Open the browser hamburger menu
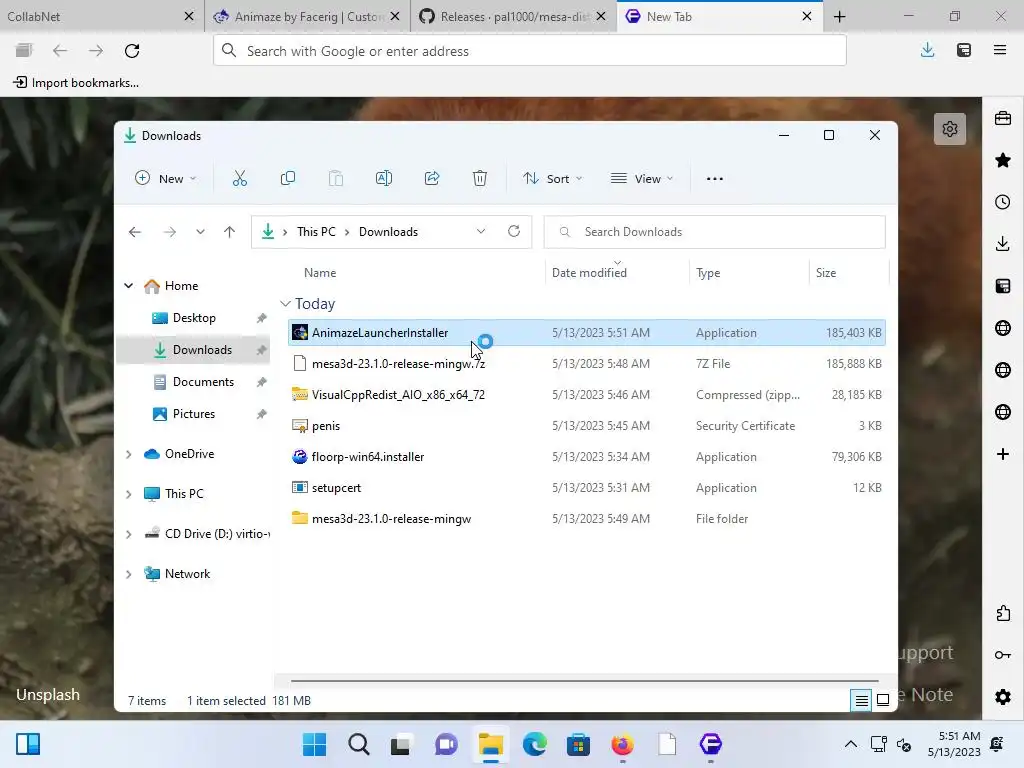The width and height of the screenshot is (1024, 768). [1000, 50]
